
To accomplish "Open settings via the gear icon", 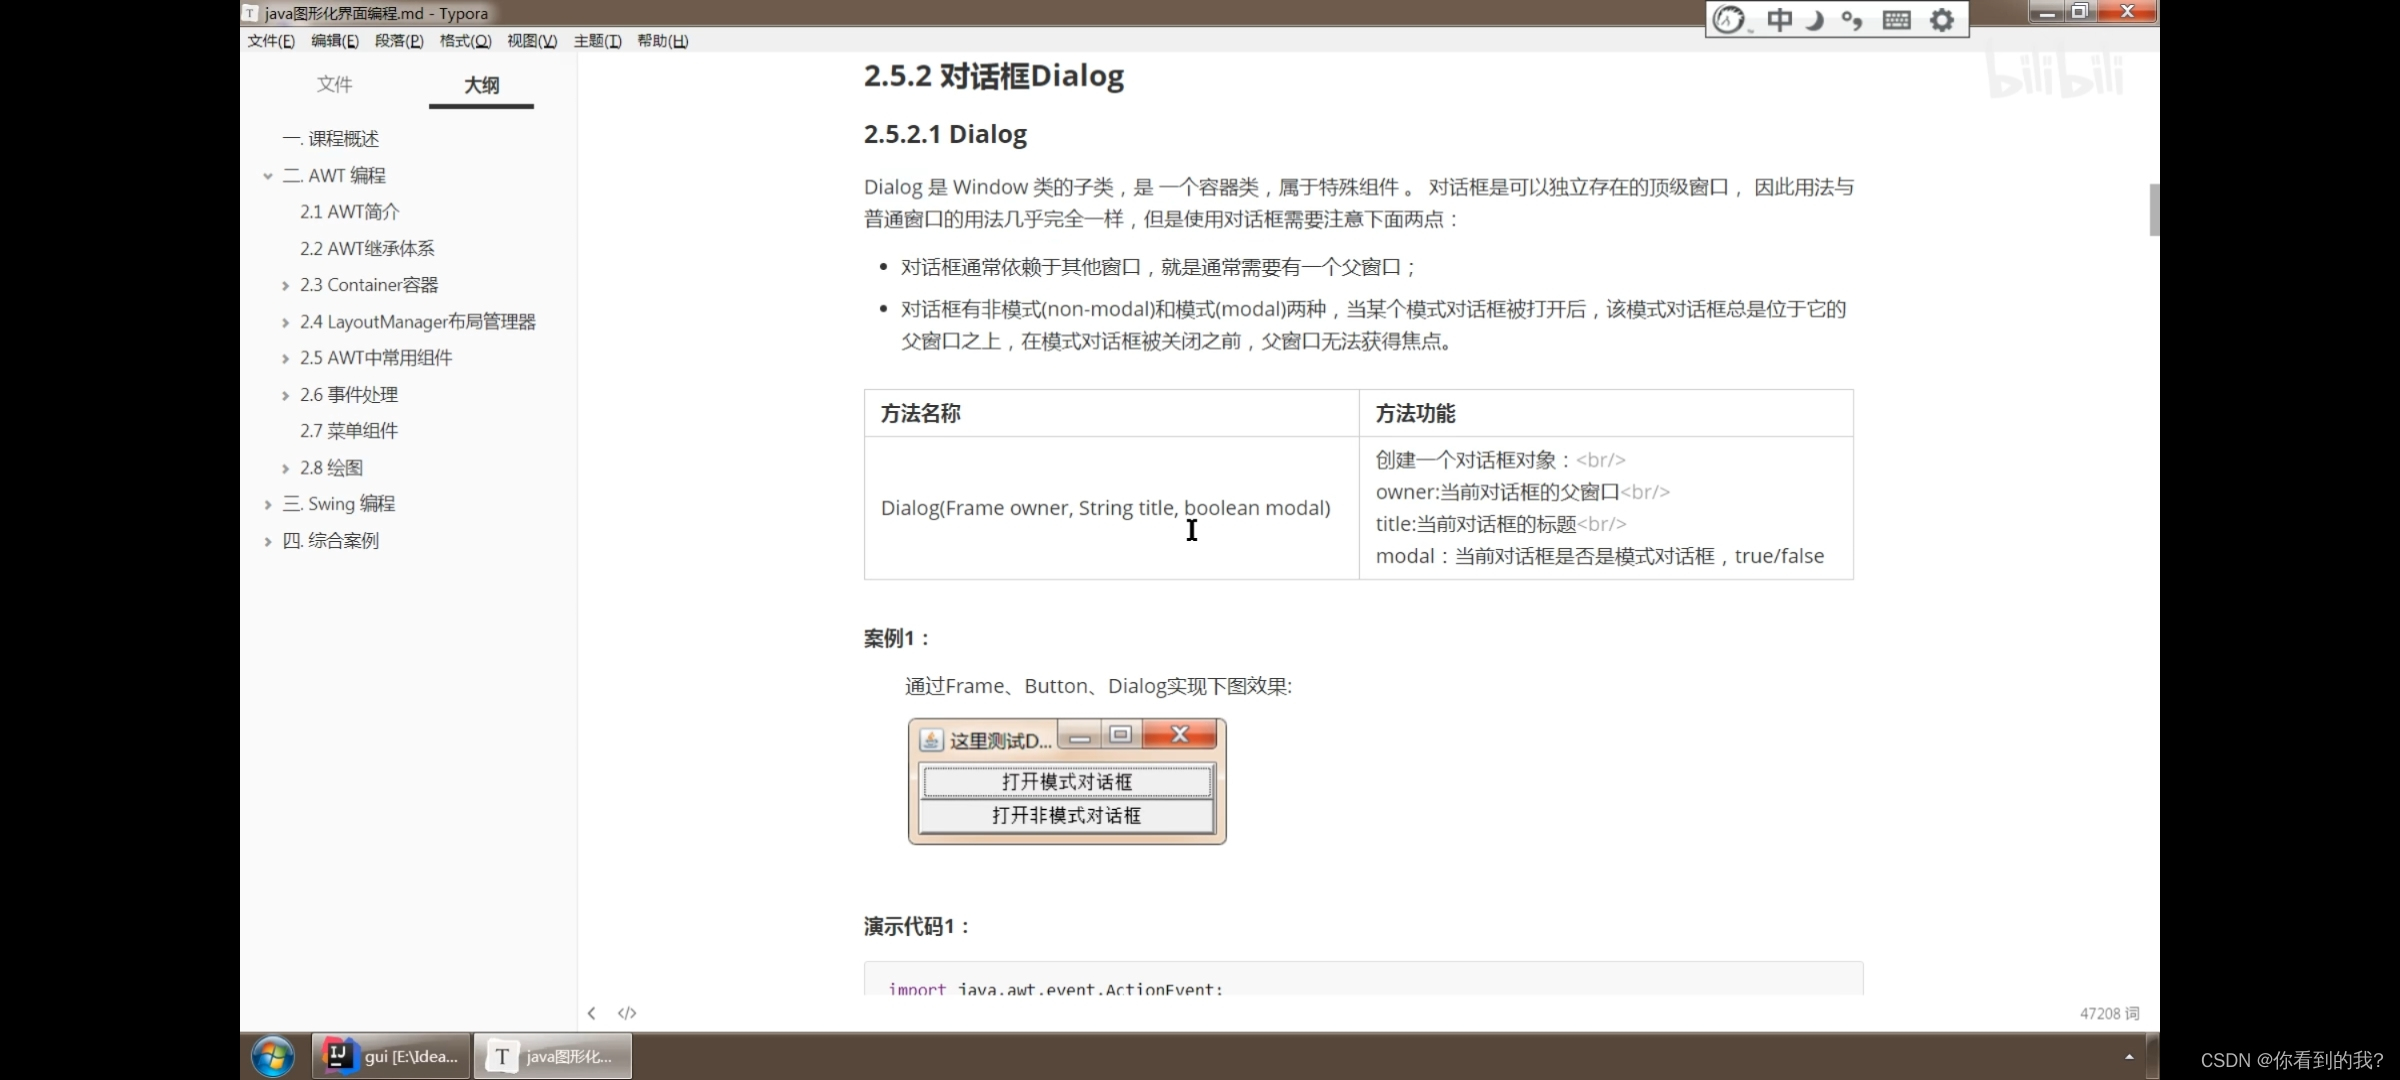I will click(x=1941, y=19).
